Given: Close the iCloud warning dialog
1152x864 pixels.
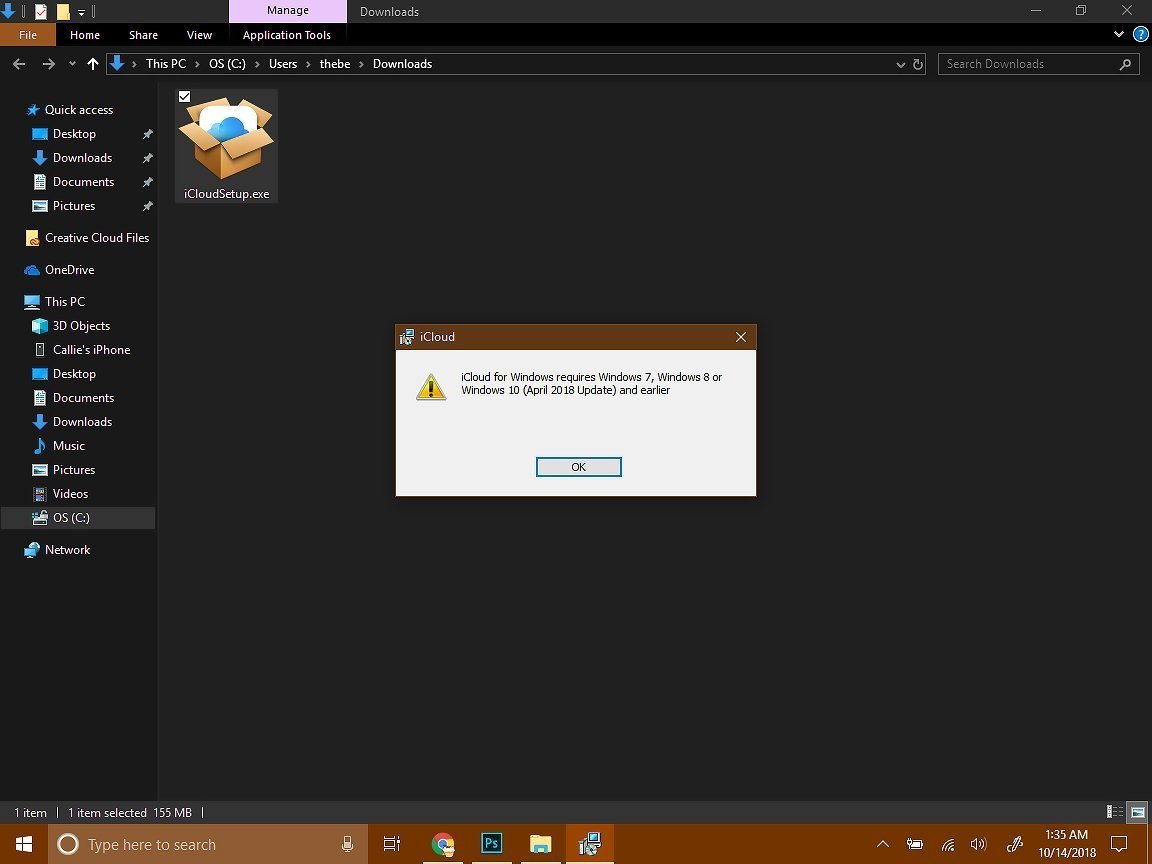Looking at the screenshot, I should [741, 336].
